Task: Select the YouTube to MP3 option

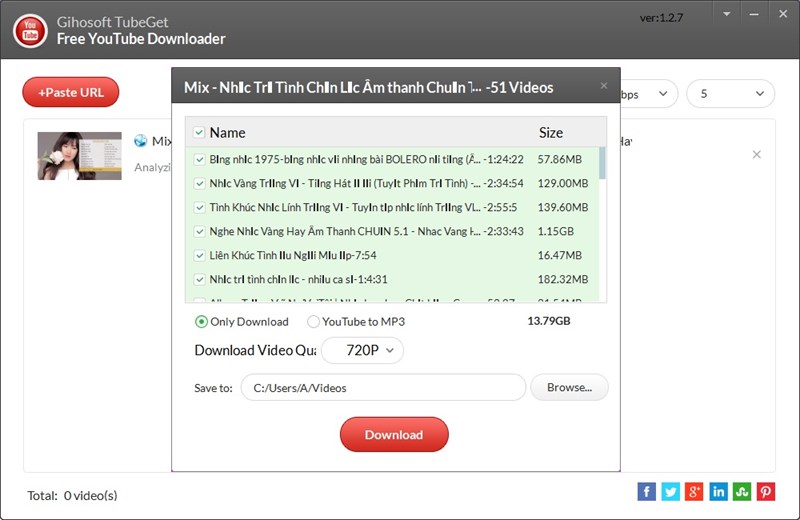Action: click(x=314, y=322)
